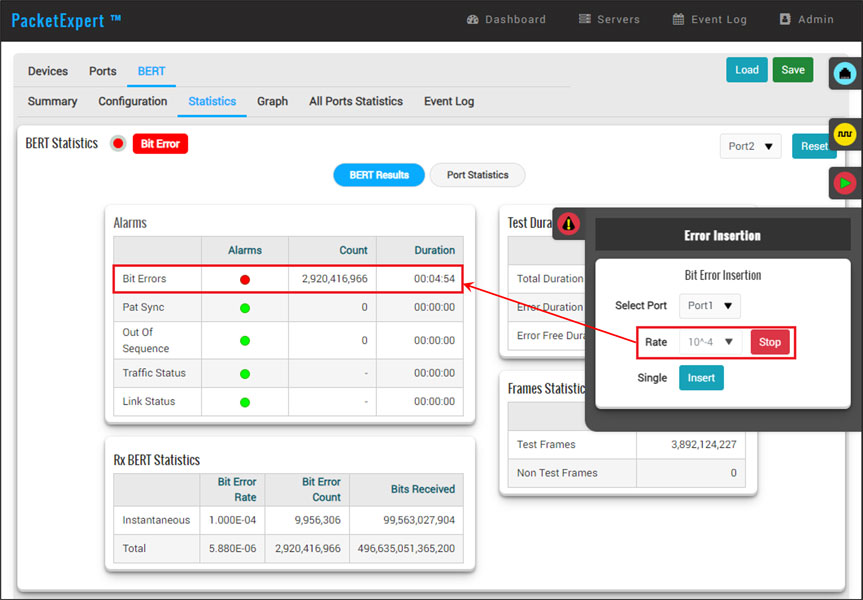863x600 pixels.
Task: Click the Link Status alarm dot
Action: coord(245,402)
